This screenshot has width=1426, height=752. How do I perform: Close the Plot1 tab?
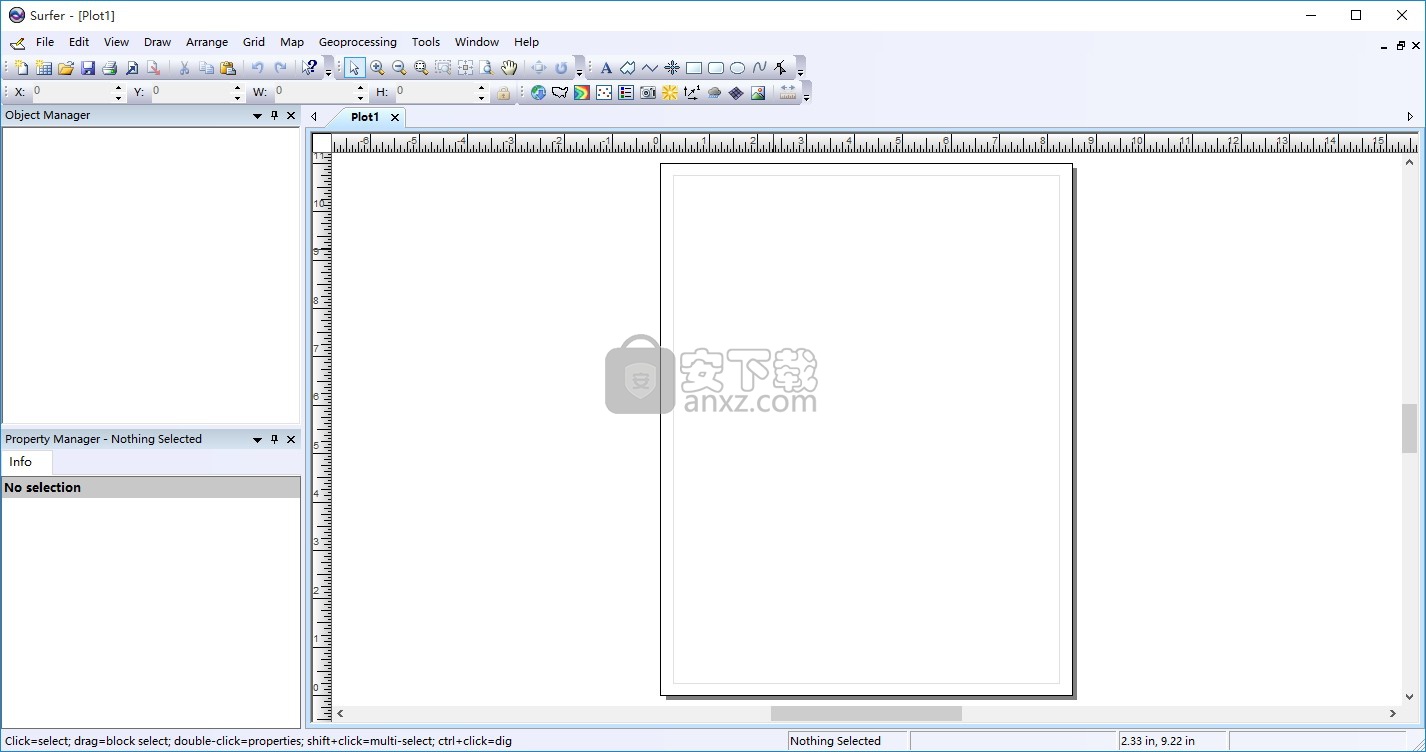tap(395, 117)
